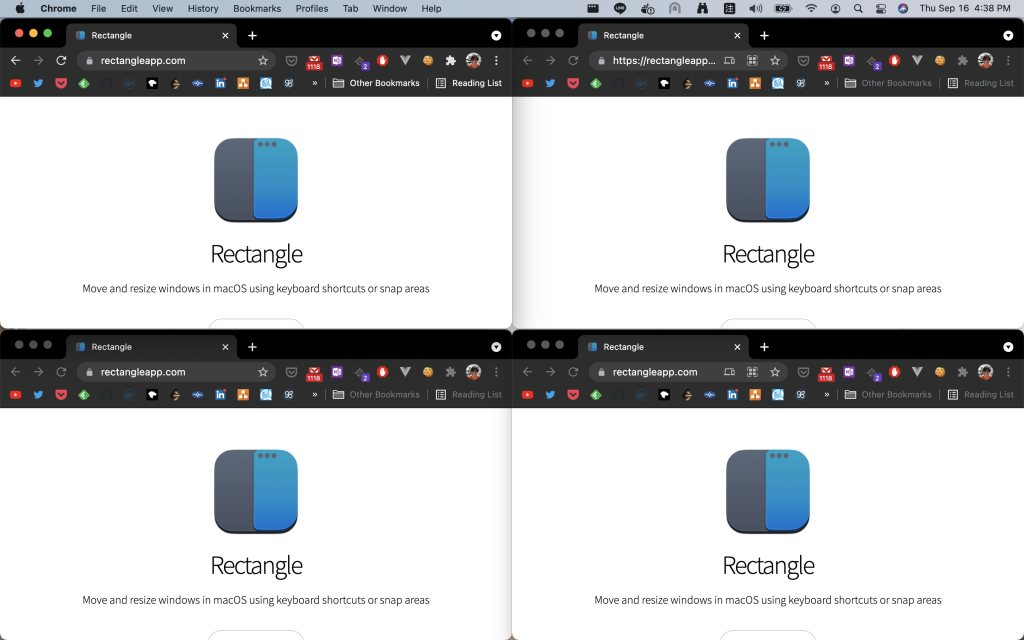Go back in the top-left window
Viewport: 1024px width, 640px height.
(x=16, y=61)
